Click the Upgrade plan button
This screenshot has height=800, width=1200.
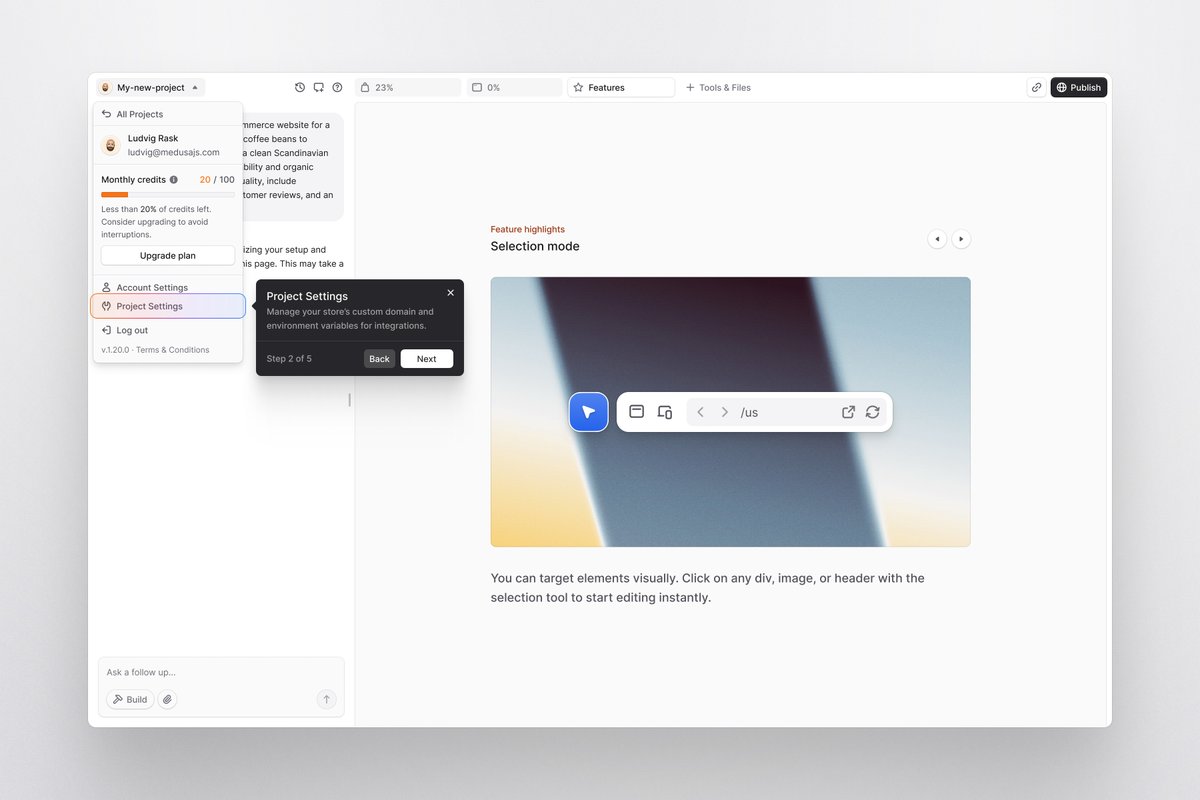coord(168,256)
